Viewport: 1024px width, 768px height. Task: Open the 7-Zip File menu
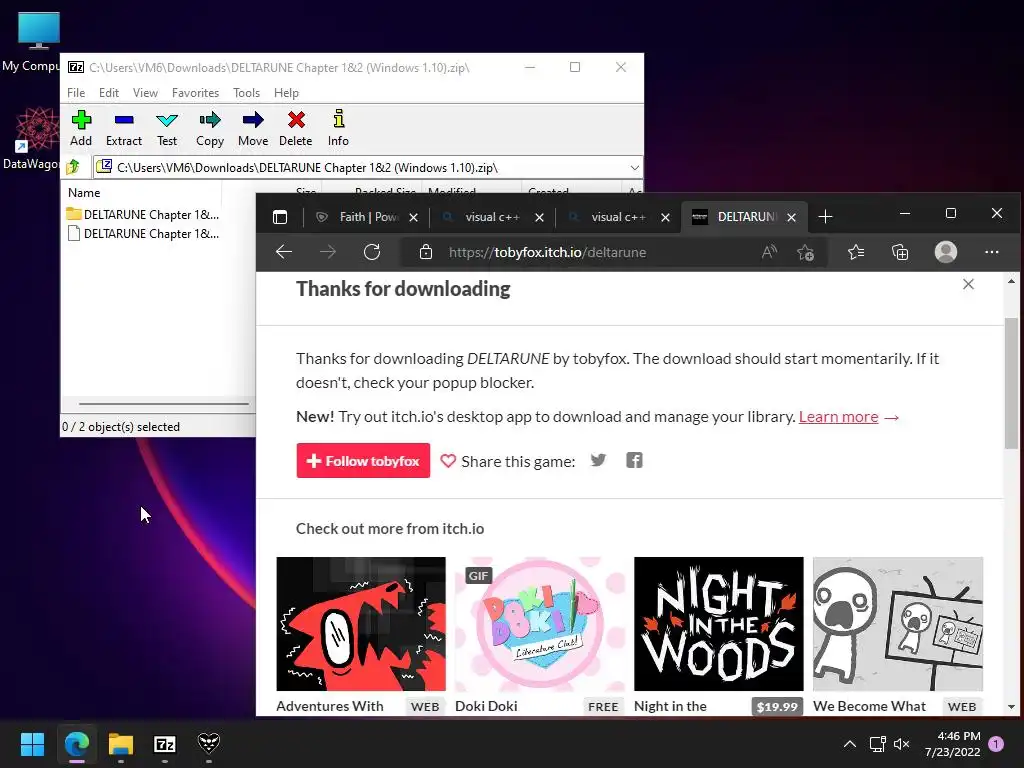point(76,93)
